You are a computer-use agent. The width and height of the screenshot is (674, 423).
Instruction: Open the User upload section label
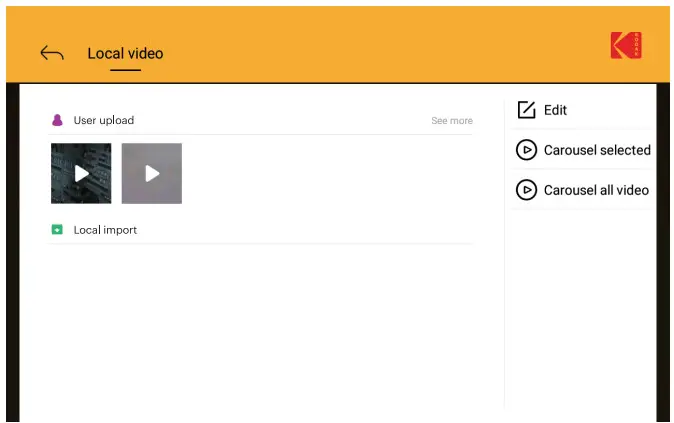click(x=104, y=120)
